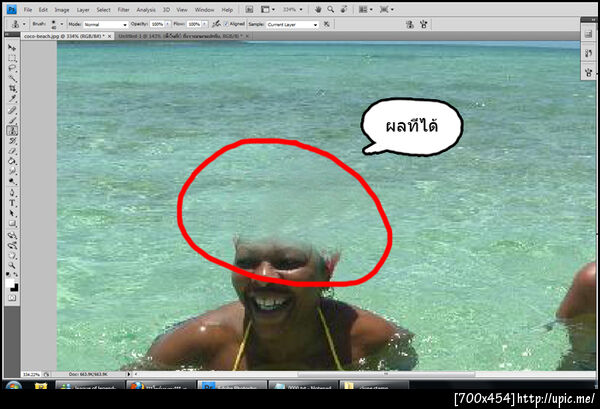Viewport: 600px width, 409px height.
Task: Click the Opacity value field
Action: tap(157, 24)
